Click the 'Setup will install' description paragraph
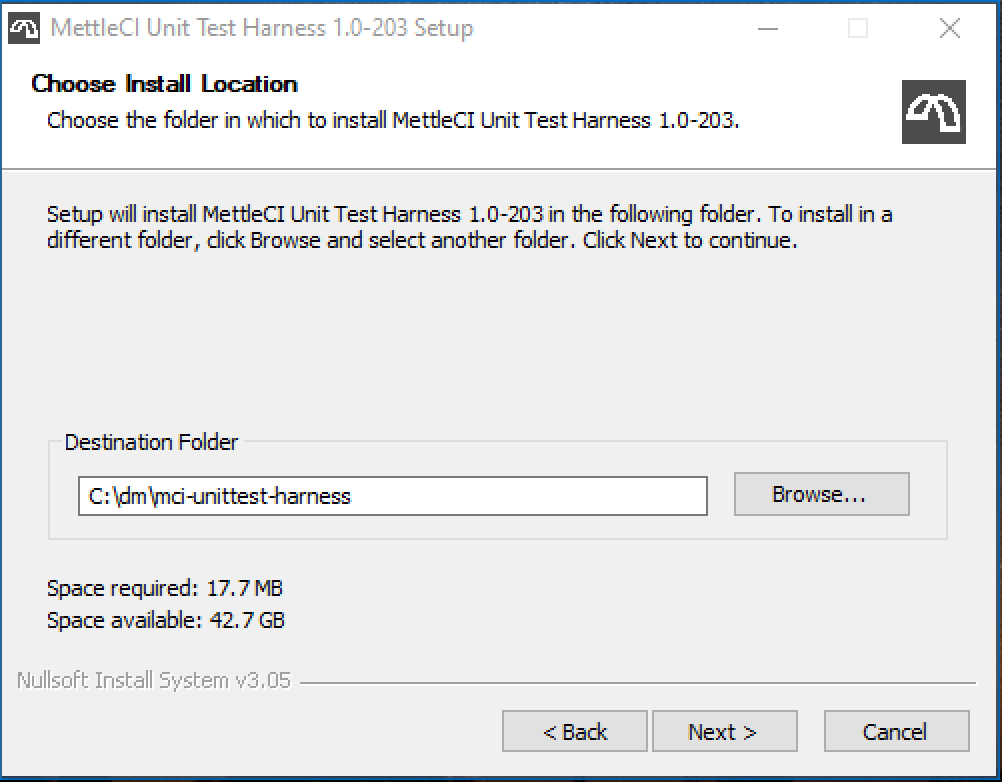Screen dimensions: 1002x782 click(469, 227)
